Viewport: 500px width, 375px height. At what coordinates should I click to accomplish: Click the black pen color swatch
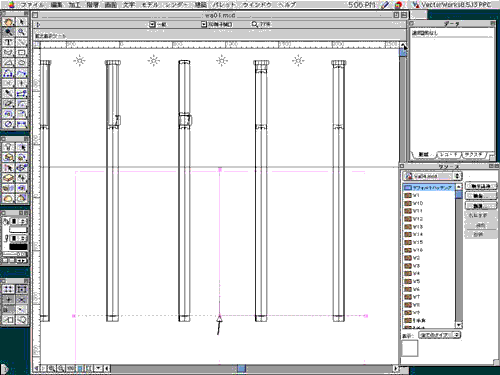click(x=18, y=247)
